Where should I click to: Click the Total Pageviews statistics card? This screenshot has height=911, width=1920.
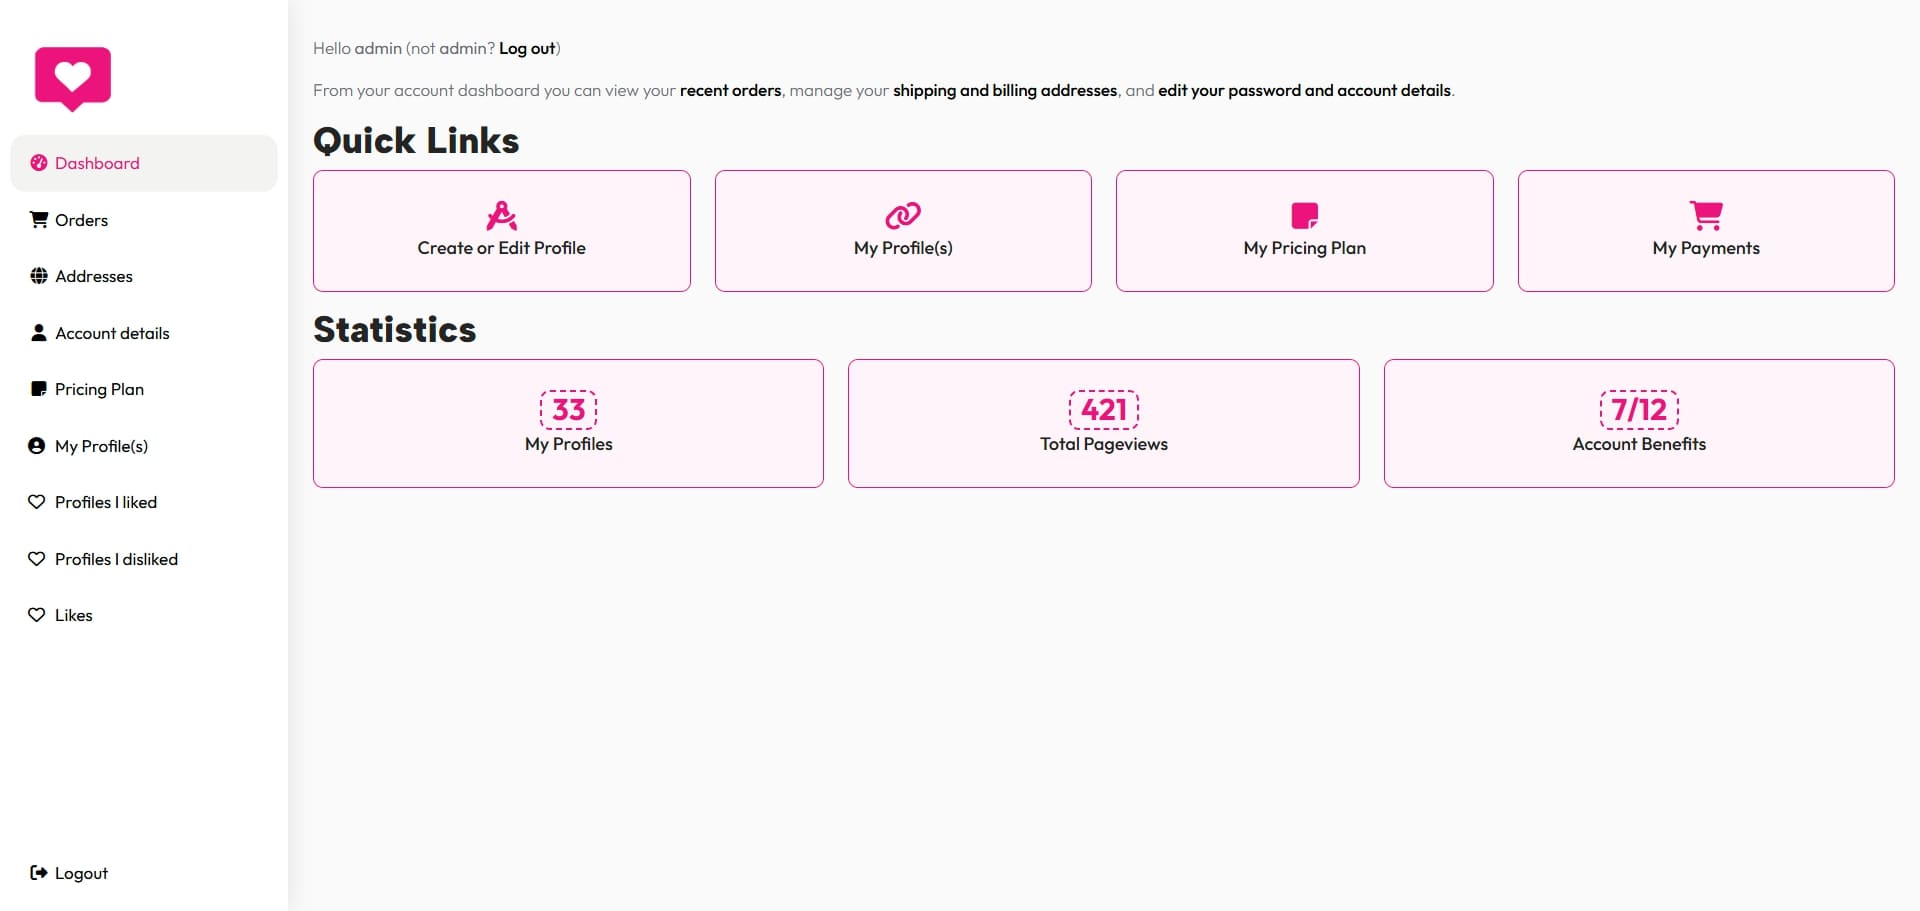(x=1103, y=423)
